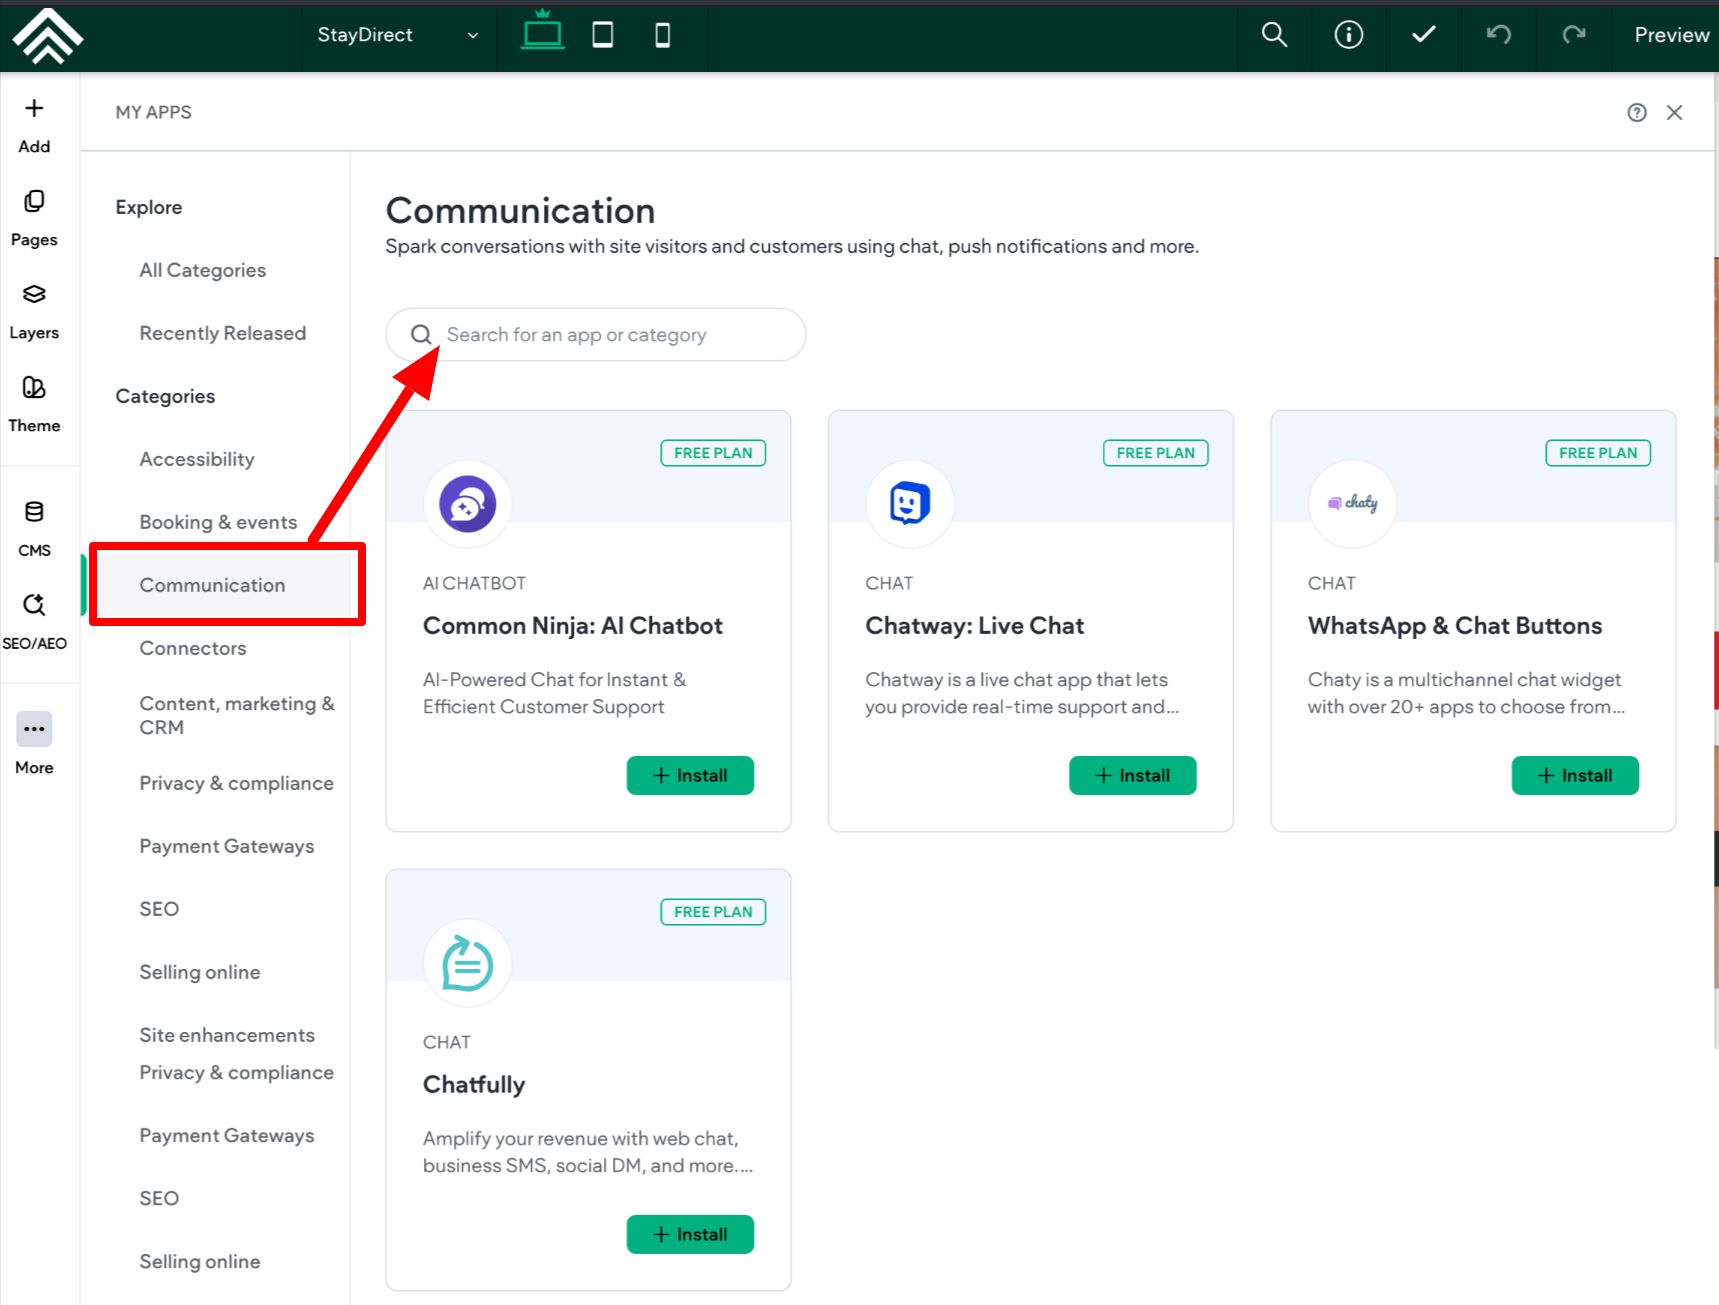Screen dimensions: 1719x1305
Task: Open the Theme panel
Action: (34, 405)
